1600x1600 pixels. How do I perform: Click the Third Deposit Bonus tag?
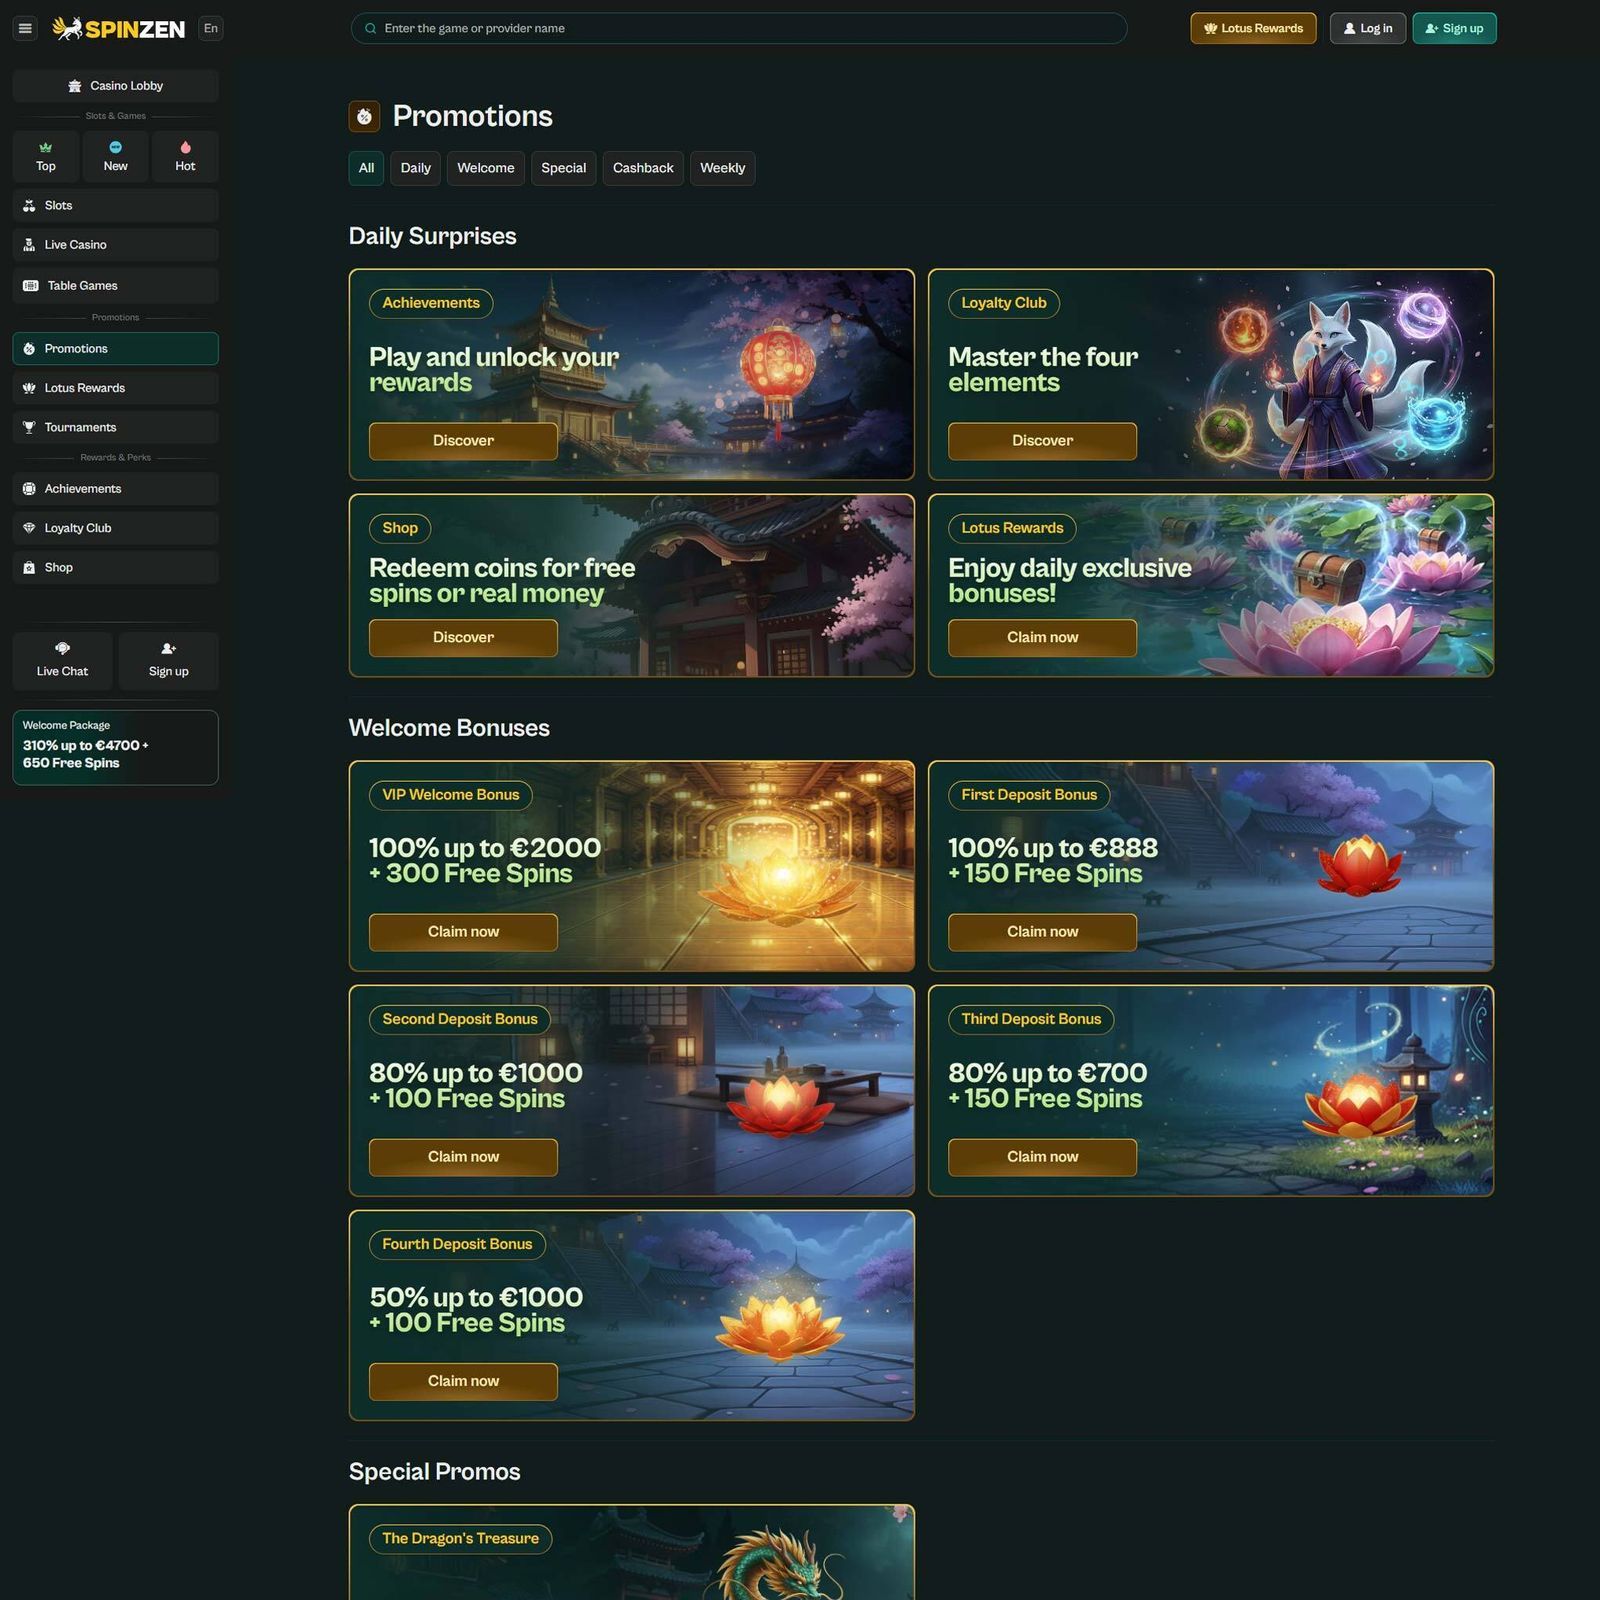coord(1031,1019)
